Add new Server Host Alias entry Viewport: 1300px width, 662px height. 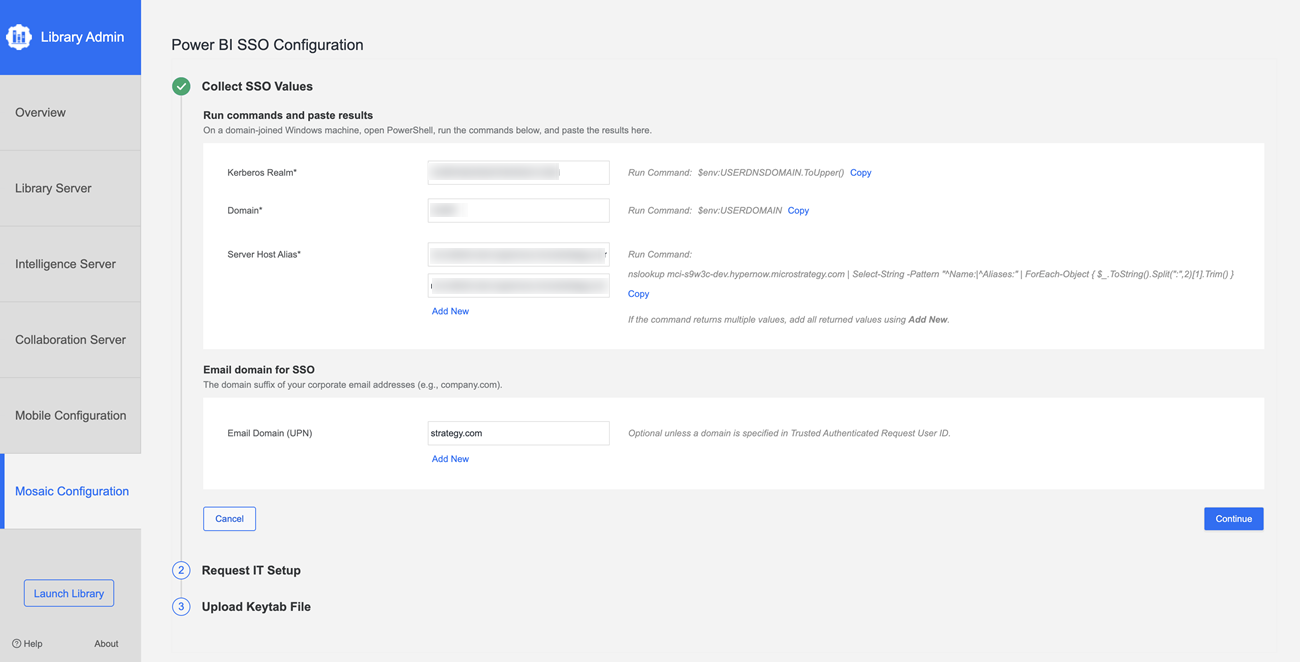[450, 311]
